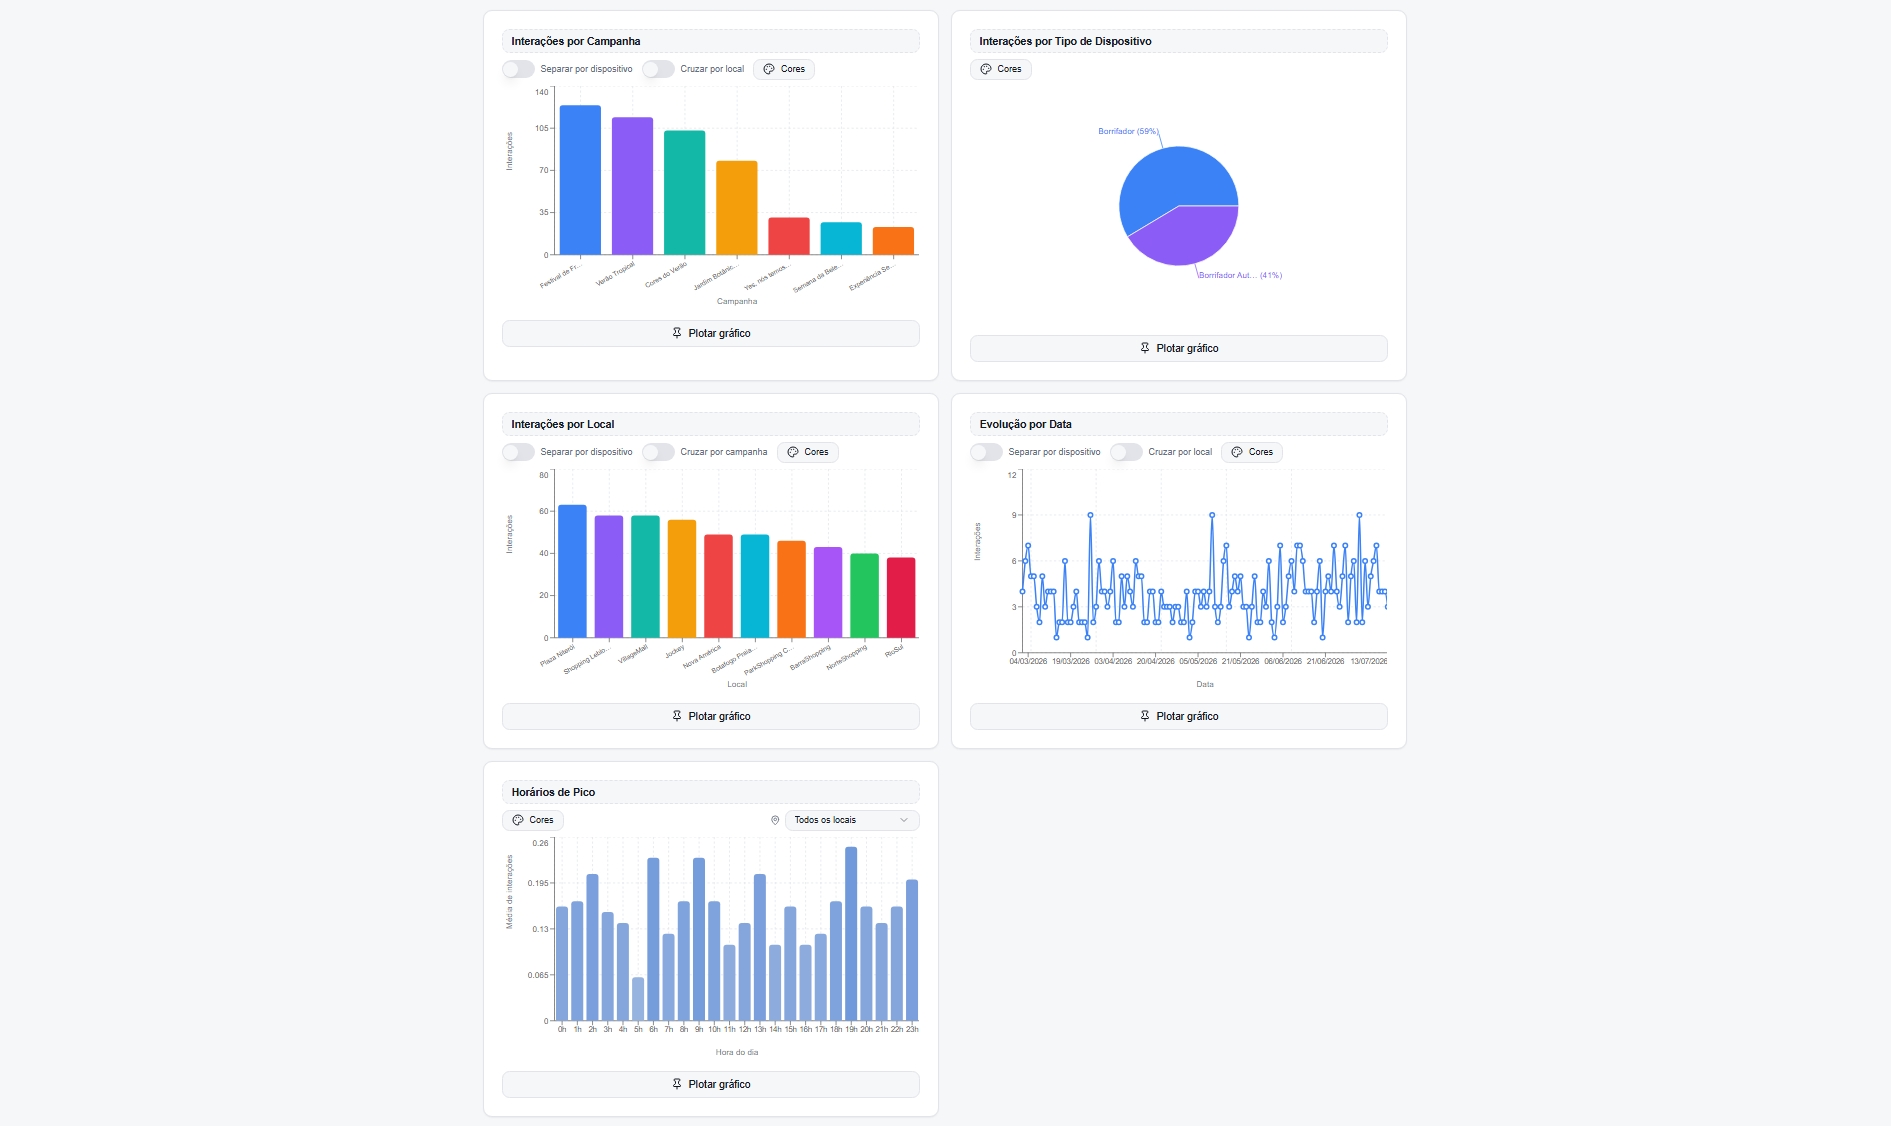Screen dimensions: 1891x1126
Task: Enable Separar por dispositivo in Evolução por Data
Action: pos(986,452)
